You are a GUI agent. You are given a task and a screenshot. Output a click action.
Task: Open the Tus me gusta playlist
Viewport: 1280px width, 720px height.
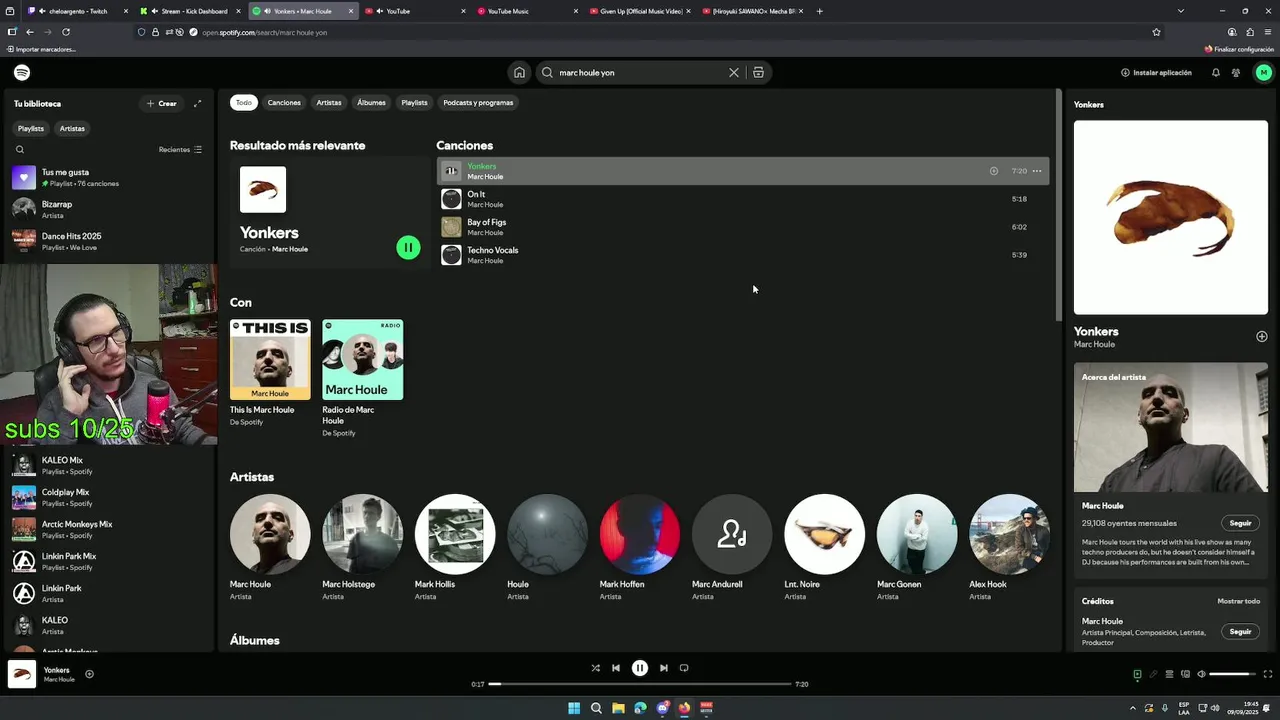108,178
